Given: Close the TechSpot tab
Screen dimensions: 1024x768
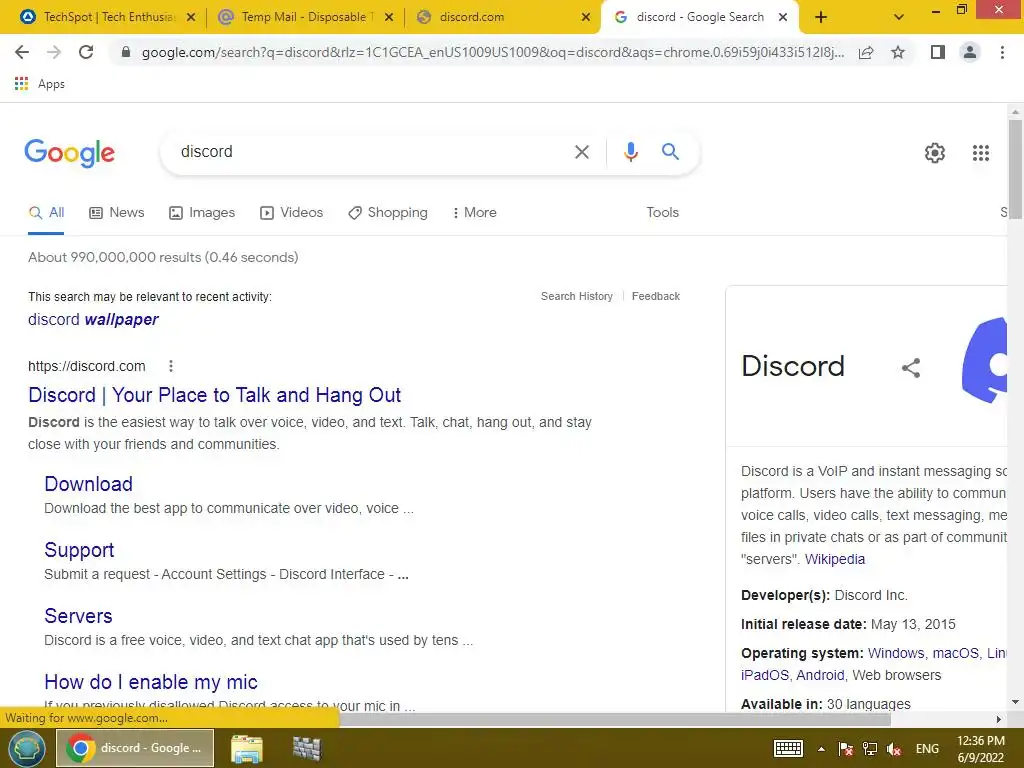Looking at the screenshot, I should (191, 17).
